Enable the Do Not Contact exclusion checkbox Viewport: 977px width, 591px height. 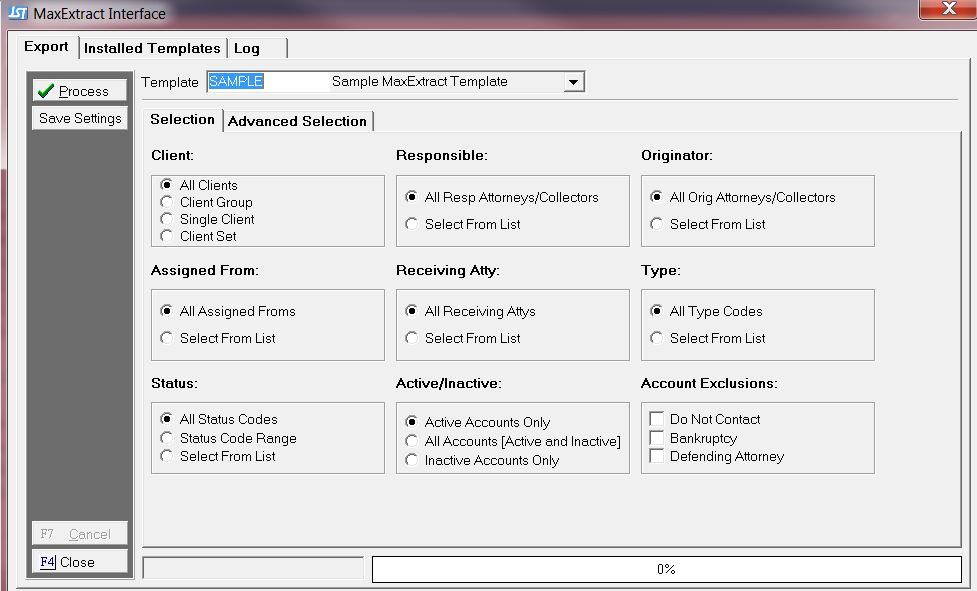[657, 419]
